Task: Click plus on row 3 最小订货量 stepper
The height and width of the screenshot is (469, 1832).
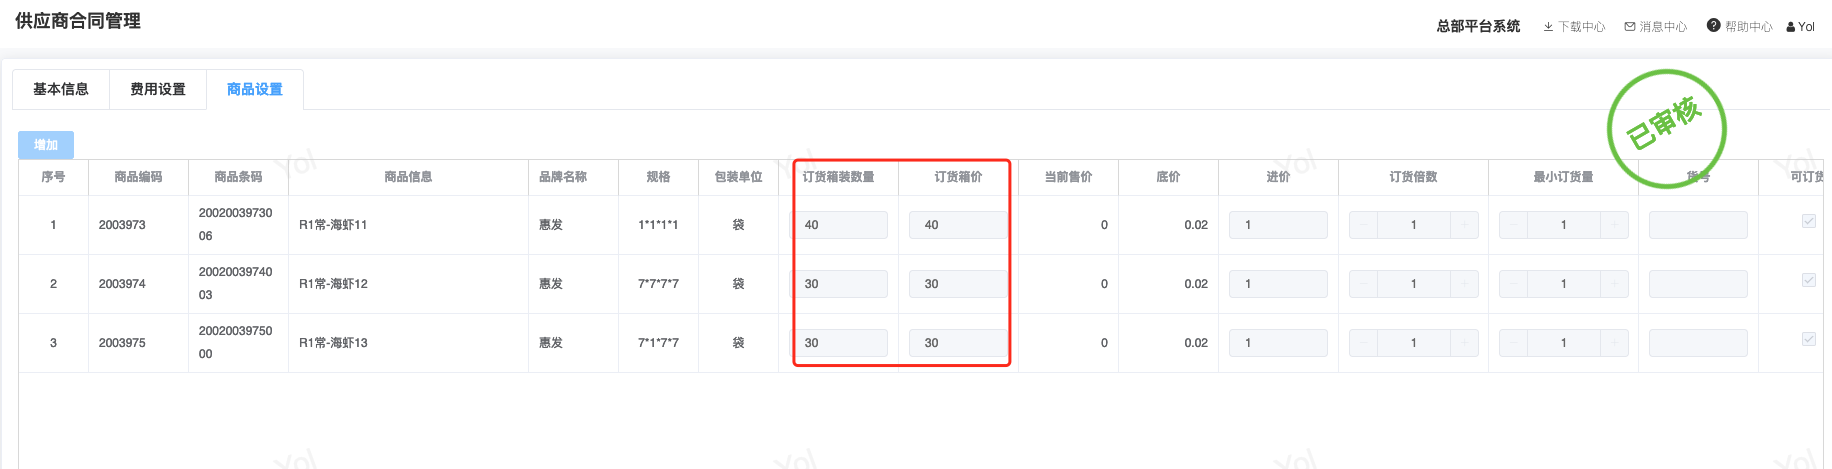Action: point(1614,343)
